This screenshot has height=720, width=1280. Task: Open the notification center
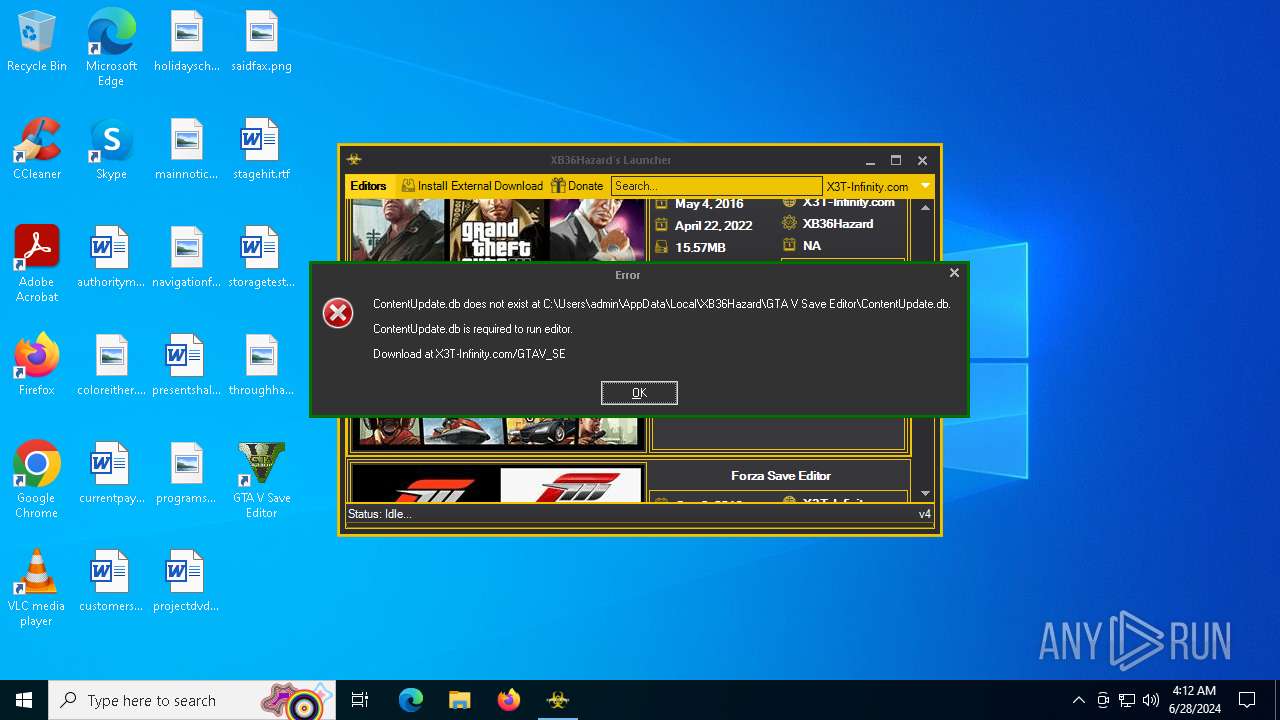coord(1247,700)
